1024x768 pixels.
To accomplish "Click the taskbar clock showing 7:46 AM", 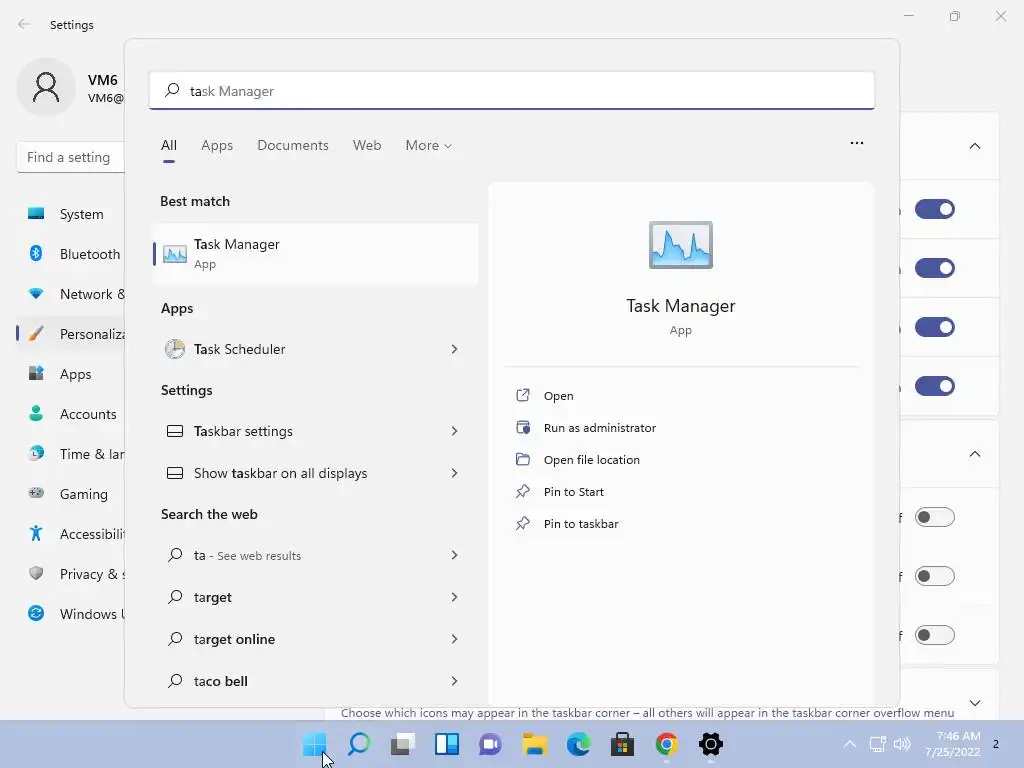I will point(952,744).
